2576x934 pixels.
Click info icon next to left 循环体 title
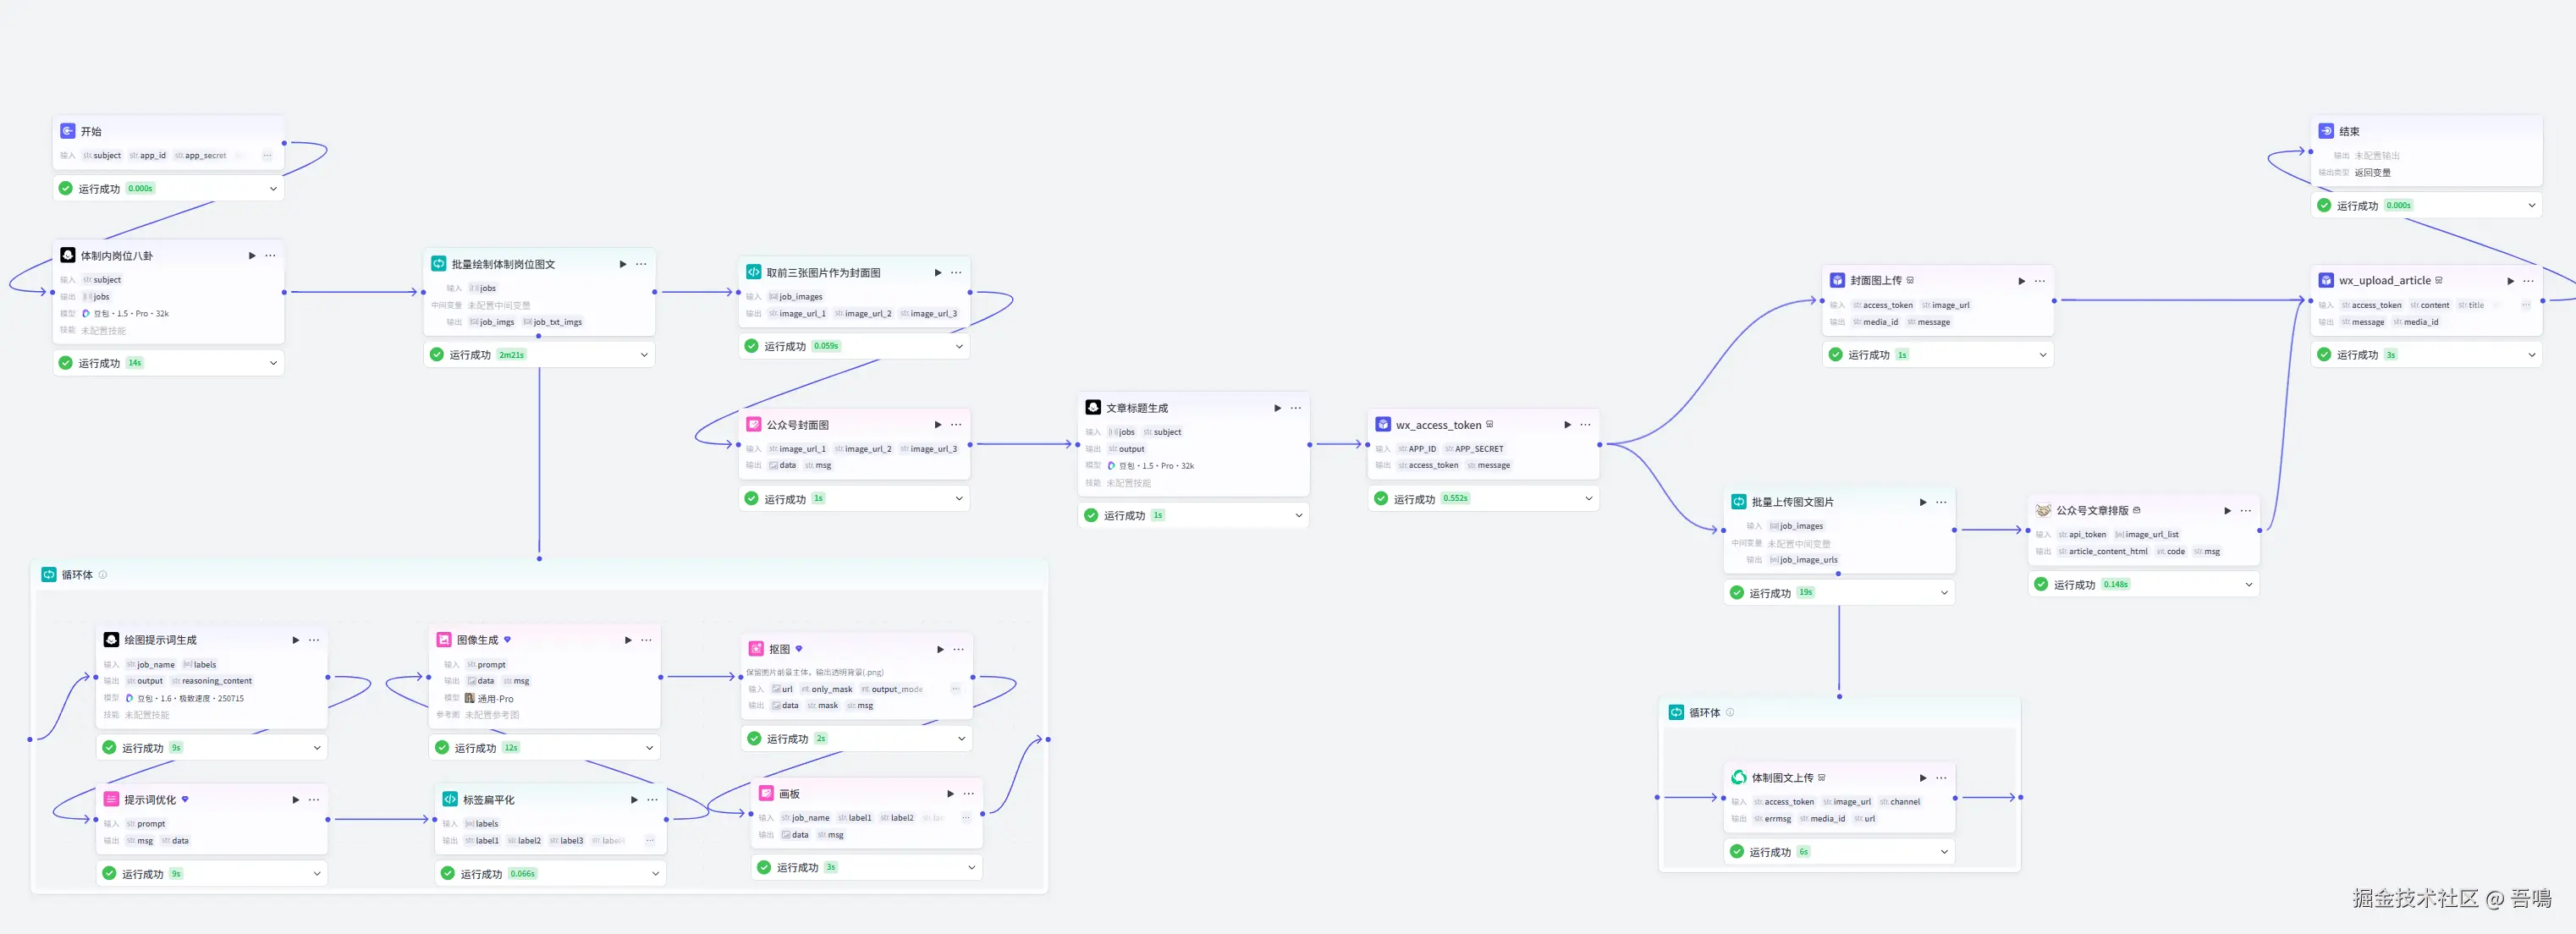click(103, 575)
